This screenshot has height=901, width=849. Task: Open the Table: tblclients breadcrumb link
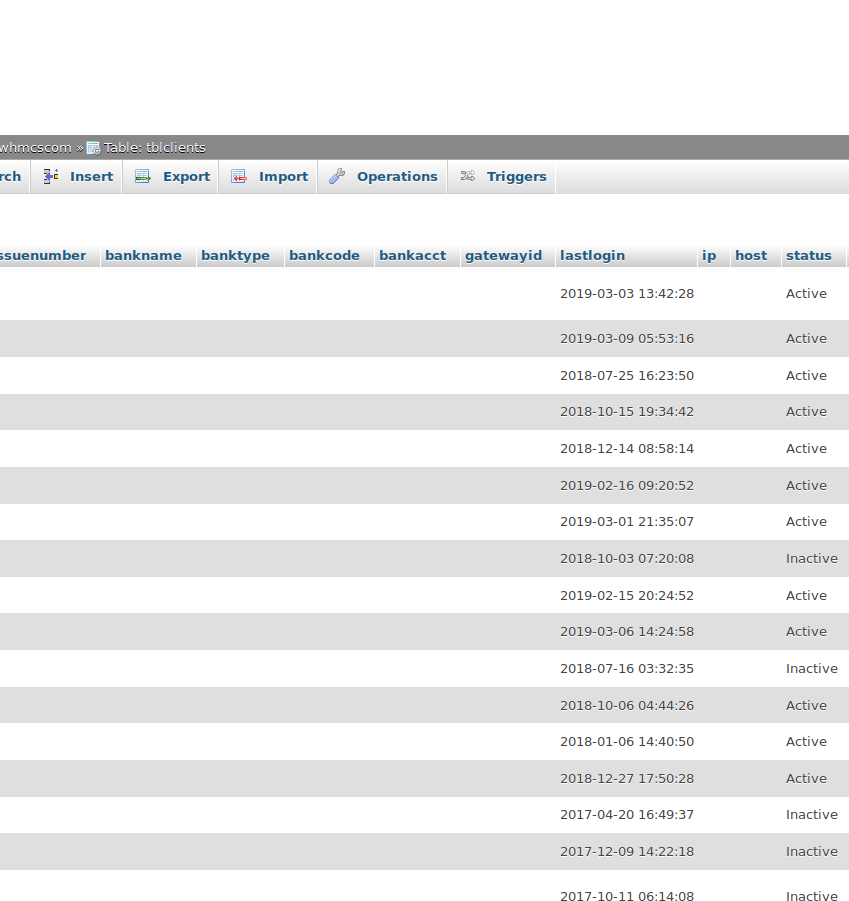pyautogui.click(x=154, y=148)
